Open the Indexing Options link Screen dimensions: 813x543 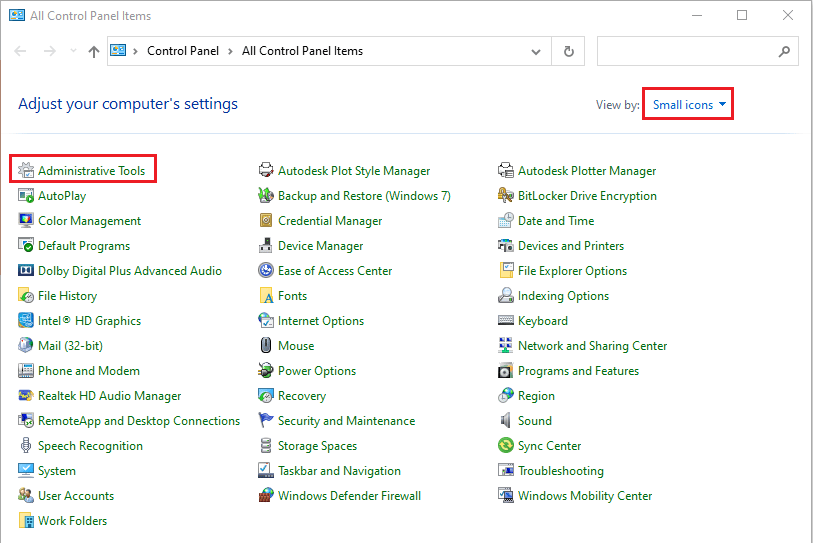(563, 296)
